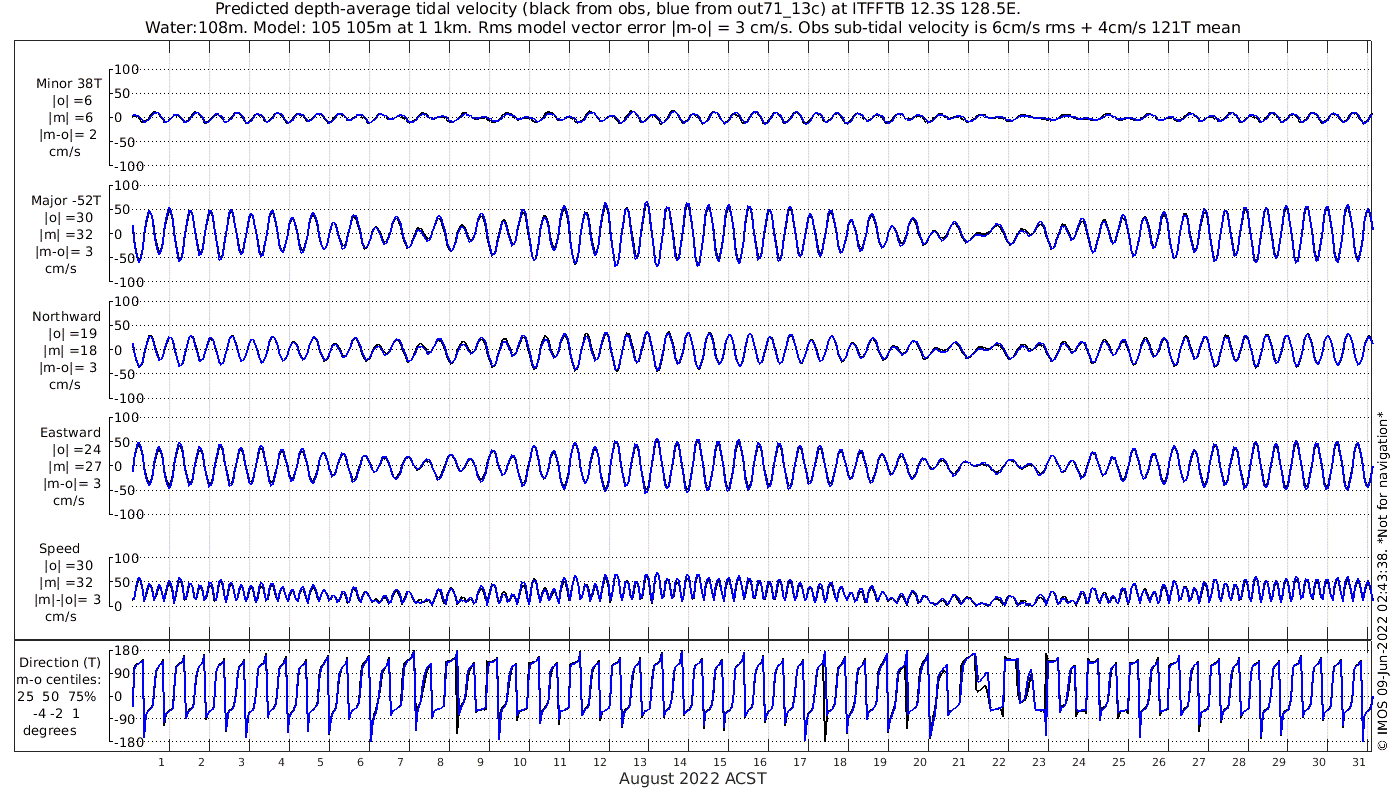Click the 'degrees' unit label

[x=50, y=730]
